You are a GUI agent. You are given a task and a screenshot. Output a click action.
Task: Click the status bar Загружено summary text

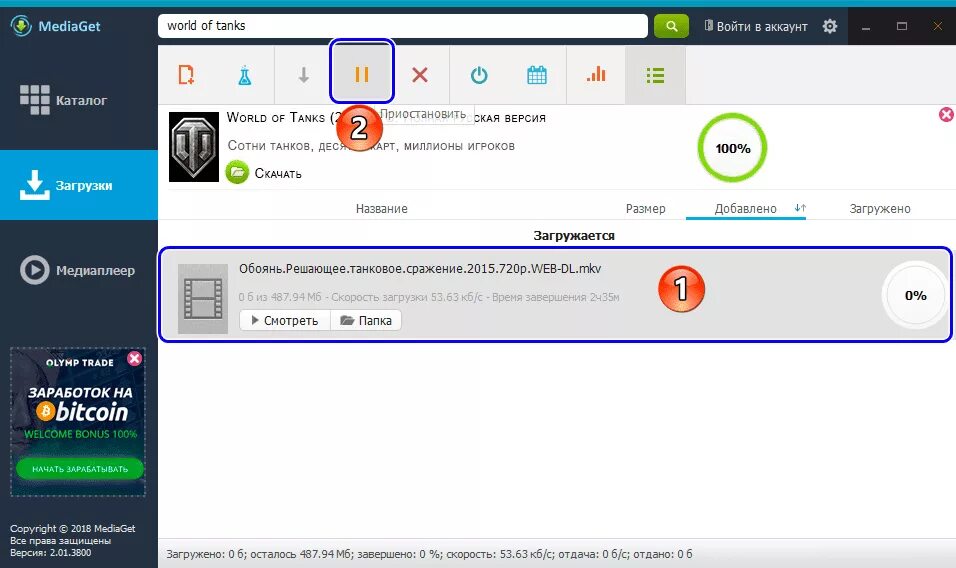tap(429, 554)
